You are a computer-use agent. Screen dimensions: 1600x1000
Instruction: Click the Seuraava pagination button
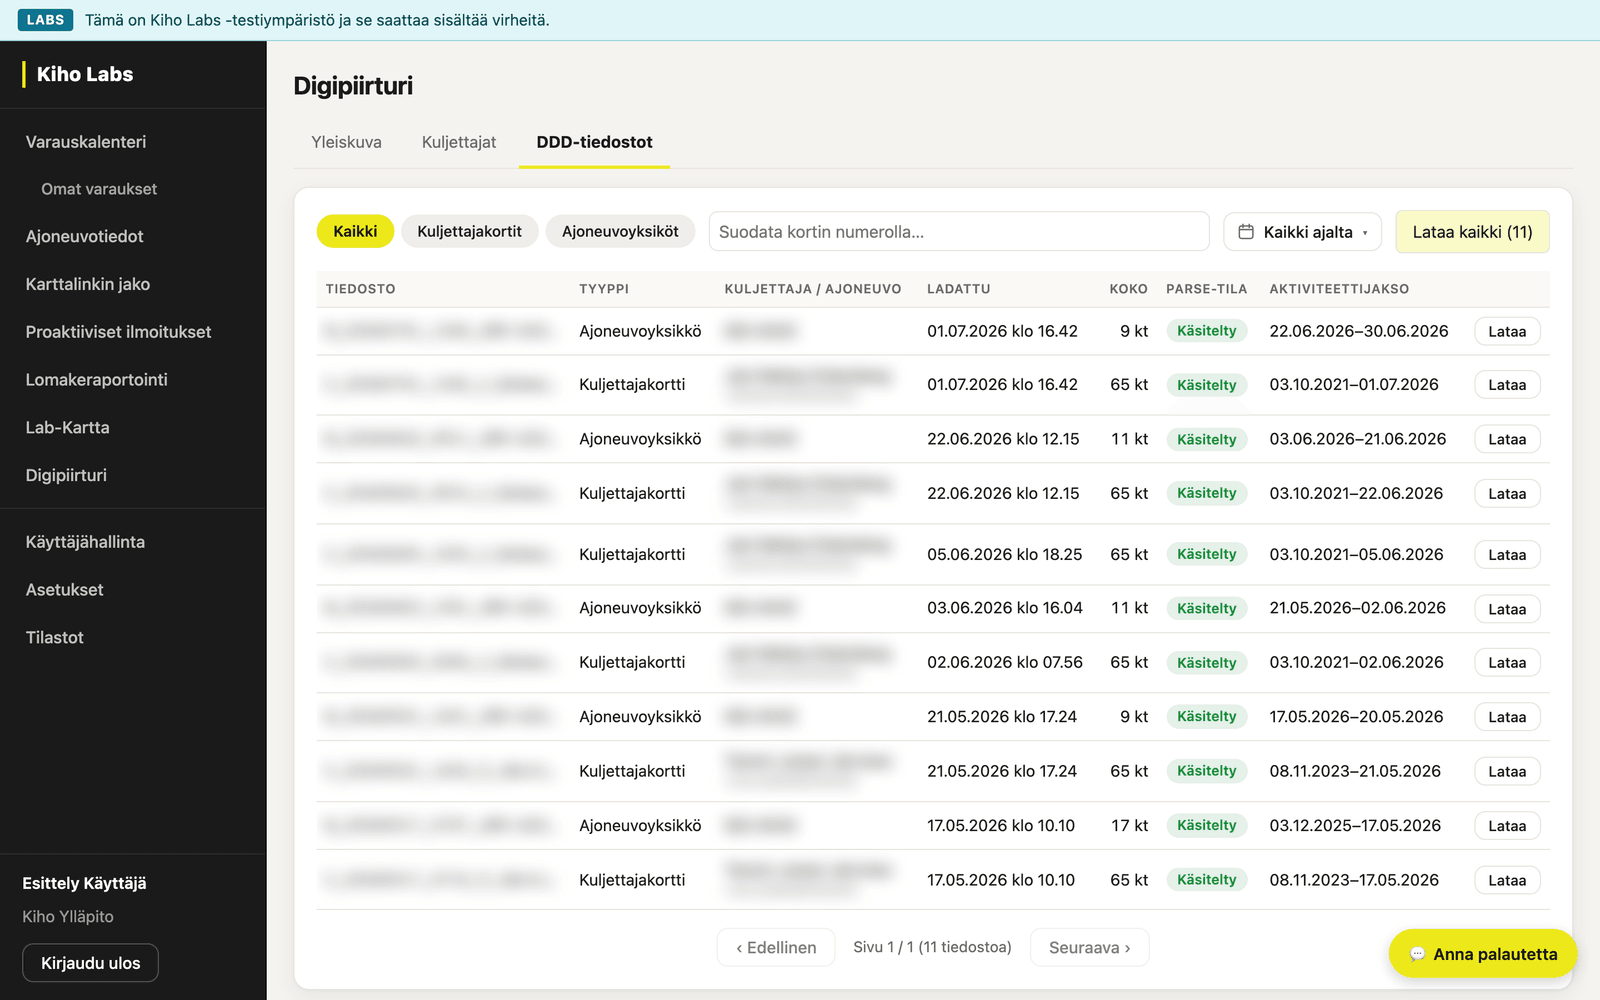click(1089, 948)
